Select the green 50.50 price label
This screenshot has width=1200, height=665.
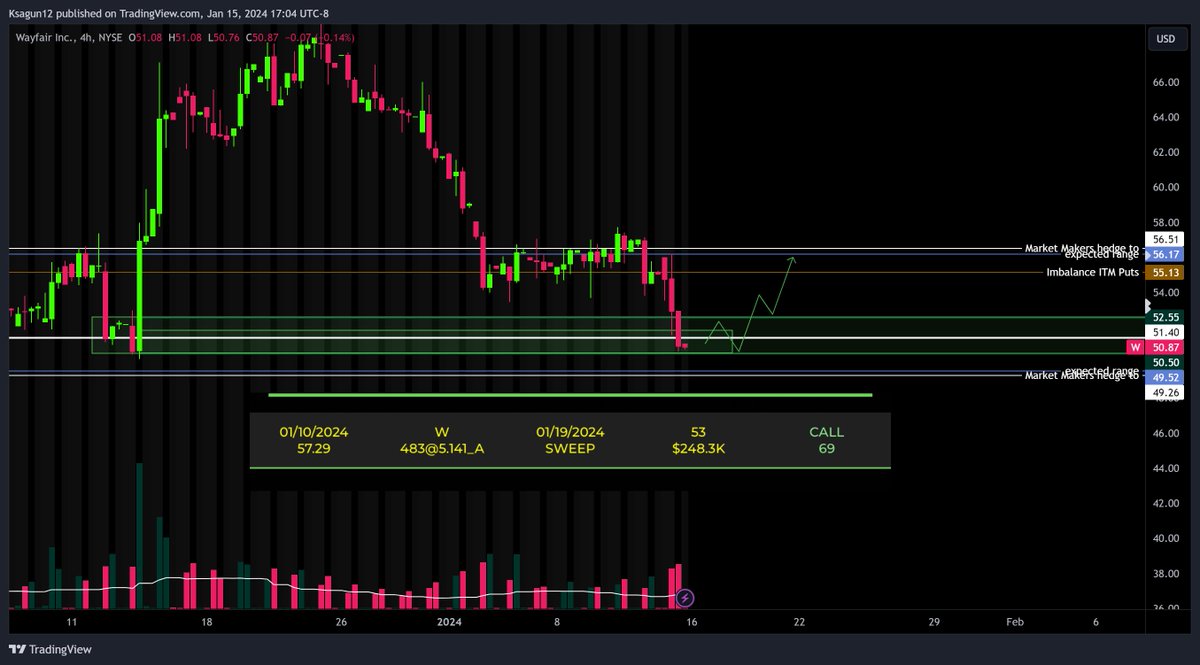(x=1167, y=362)
